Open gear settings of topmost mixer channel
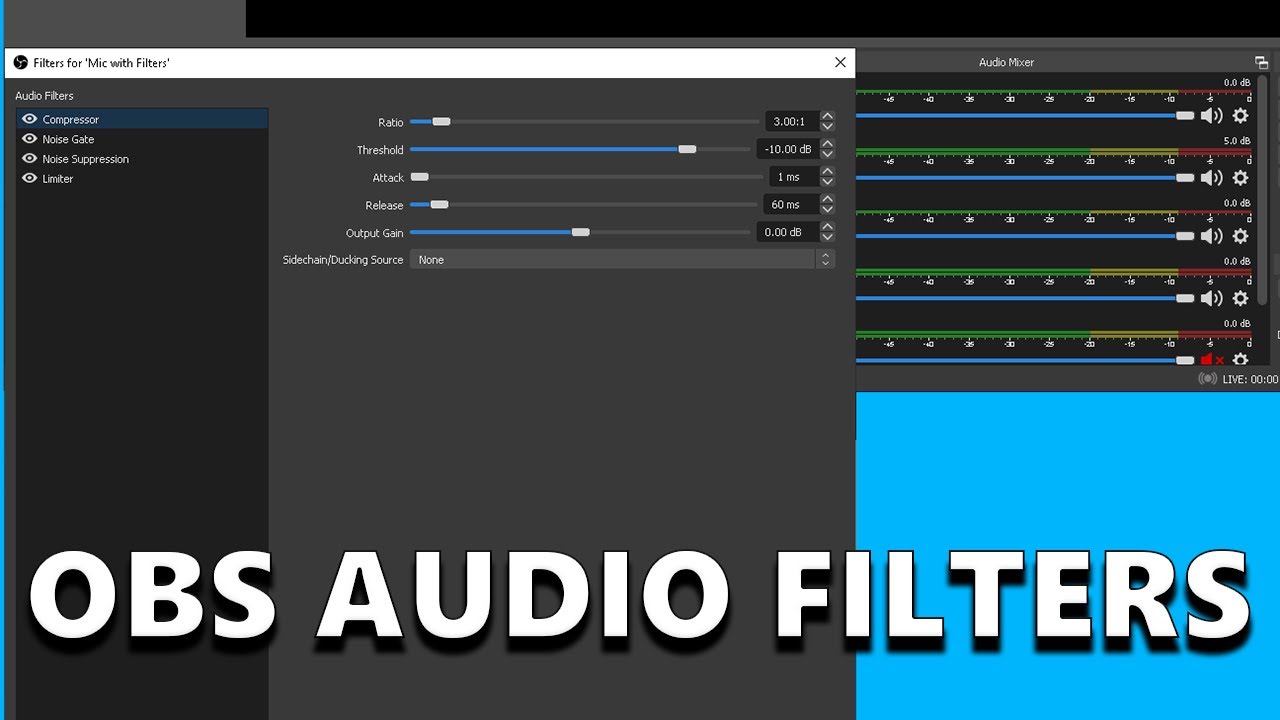 tap(1240, 116)
